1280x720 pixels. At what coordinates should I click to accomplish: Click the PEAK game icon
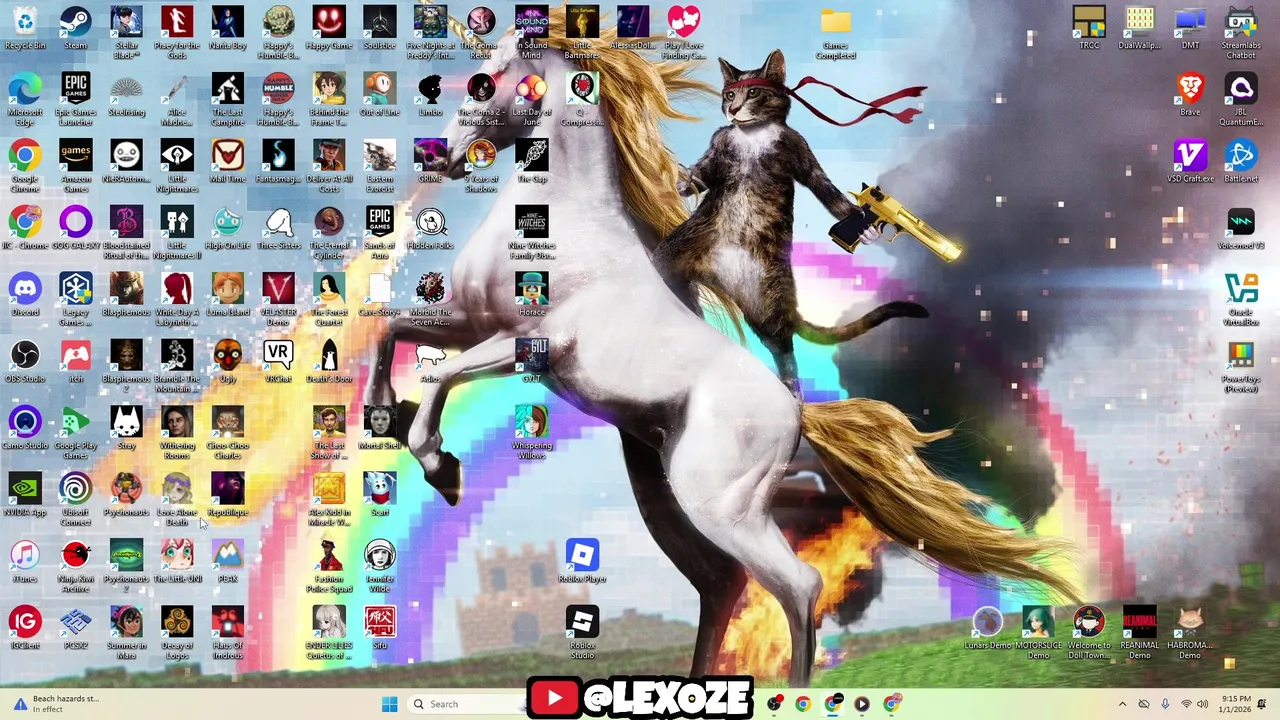[x=228, y=562]
